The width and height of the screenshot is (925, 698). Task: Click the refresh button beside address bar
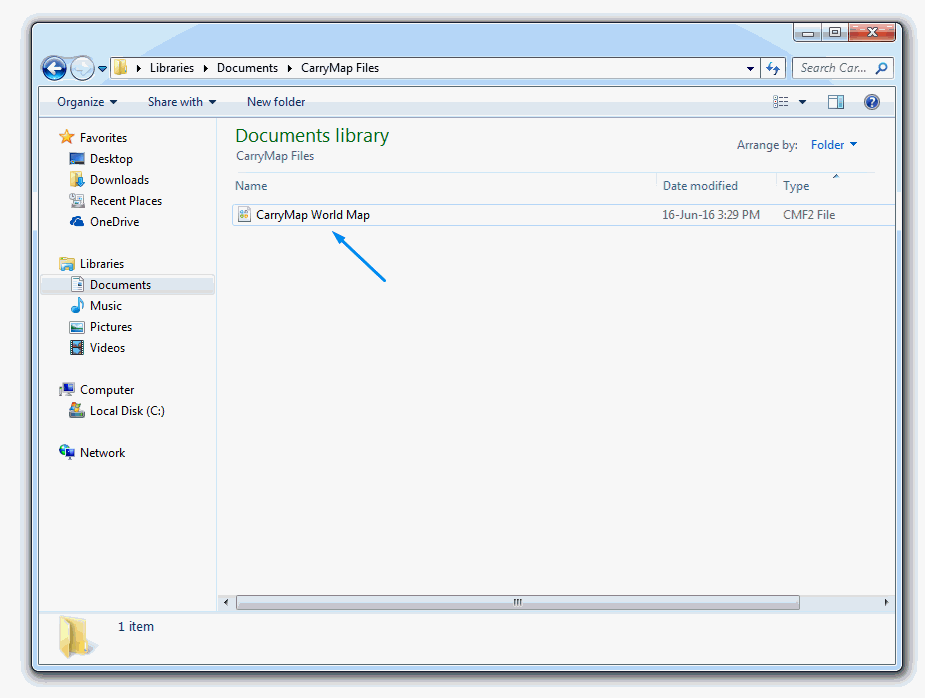pos(772,68)
